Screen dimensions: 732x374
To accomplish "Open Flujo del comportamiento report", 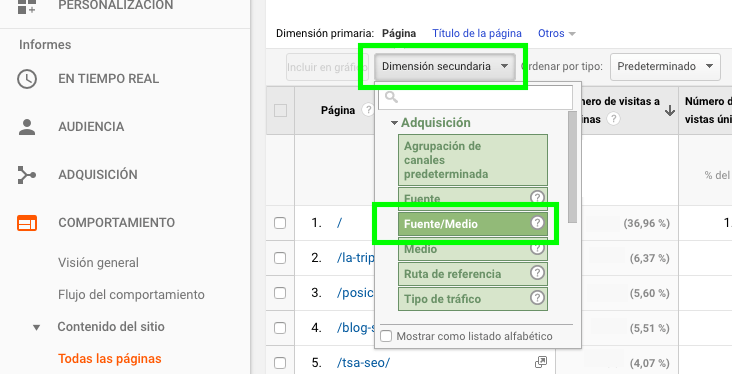I will click(131, 295).
